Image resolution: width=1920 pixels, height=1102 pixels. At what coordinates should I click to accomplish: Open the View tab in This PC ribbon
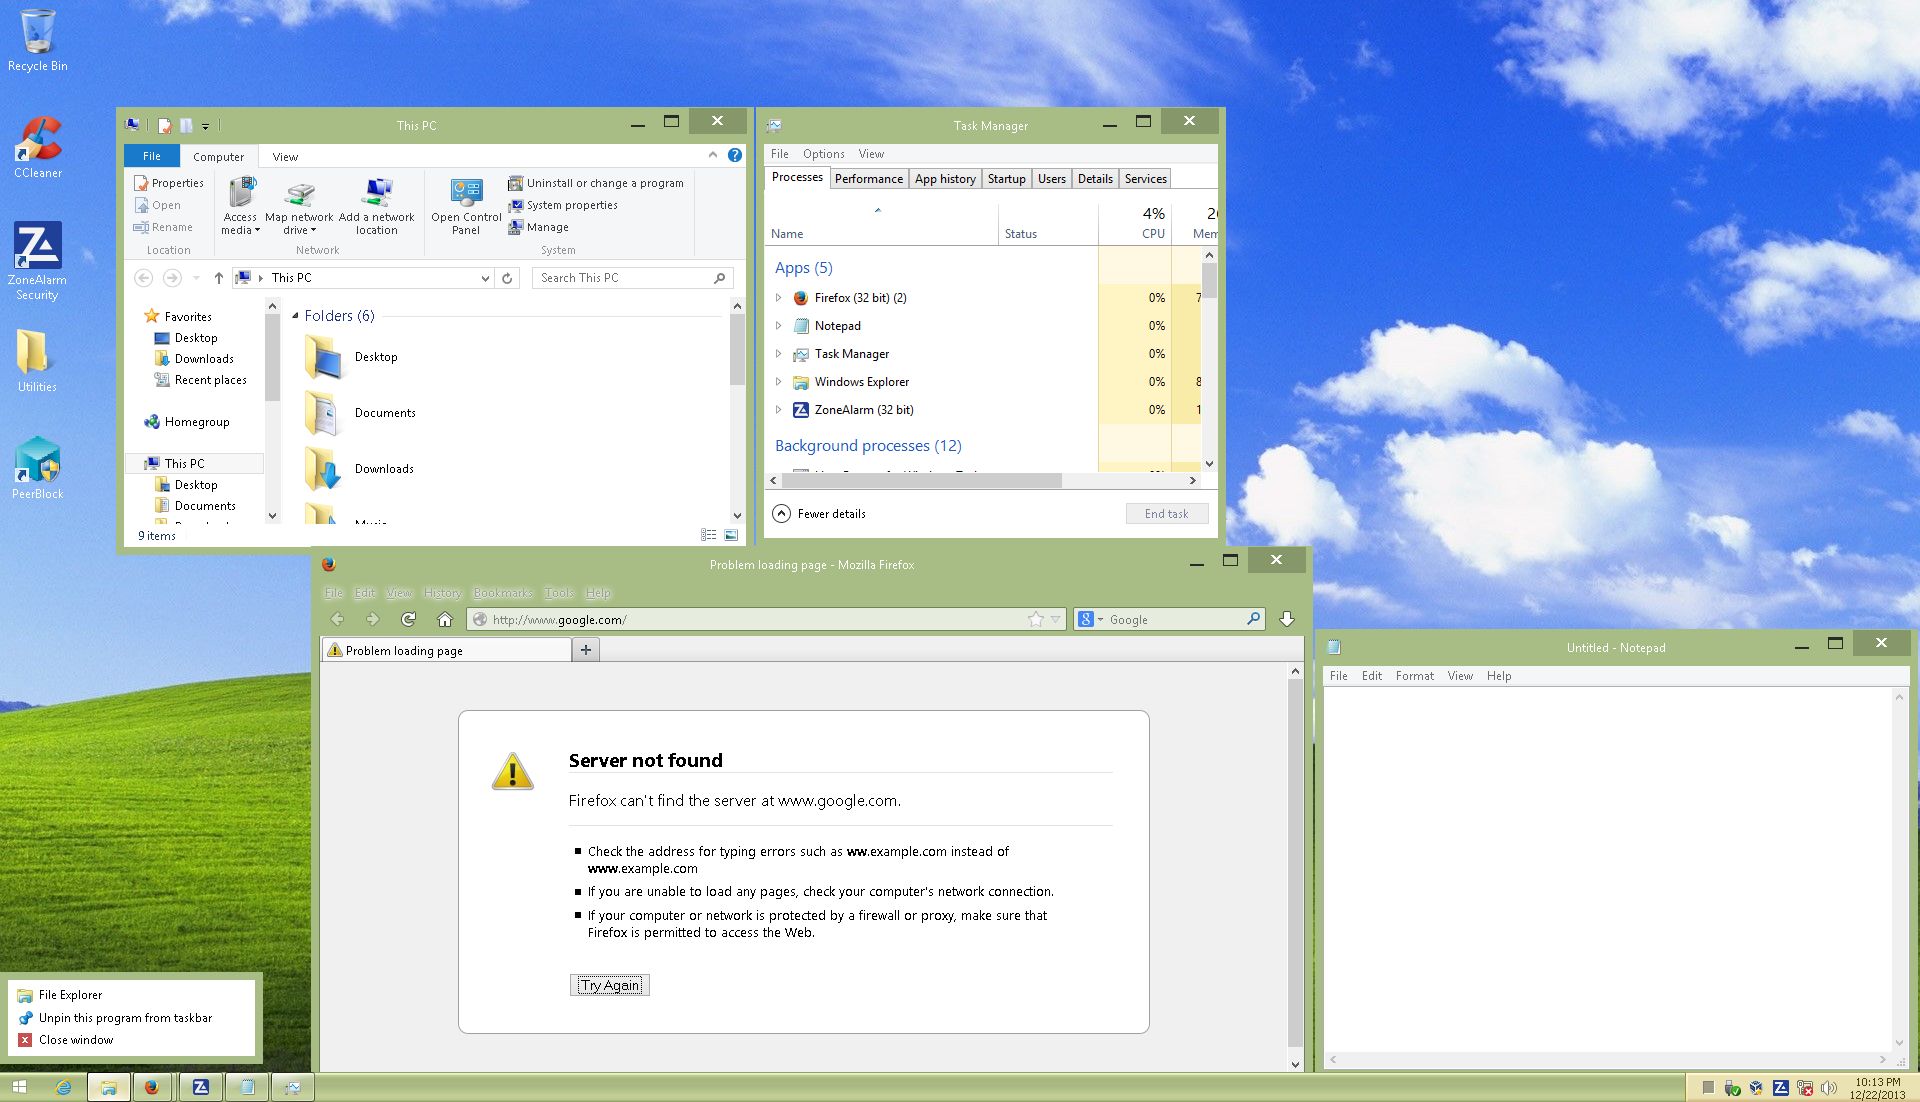click(x=285, y=157)
